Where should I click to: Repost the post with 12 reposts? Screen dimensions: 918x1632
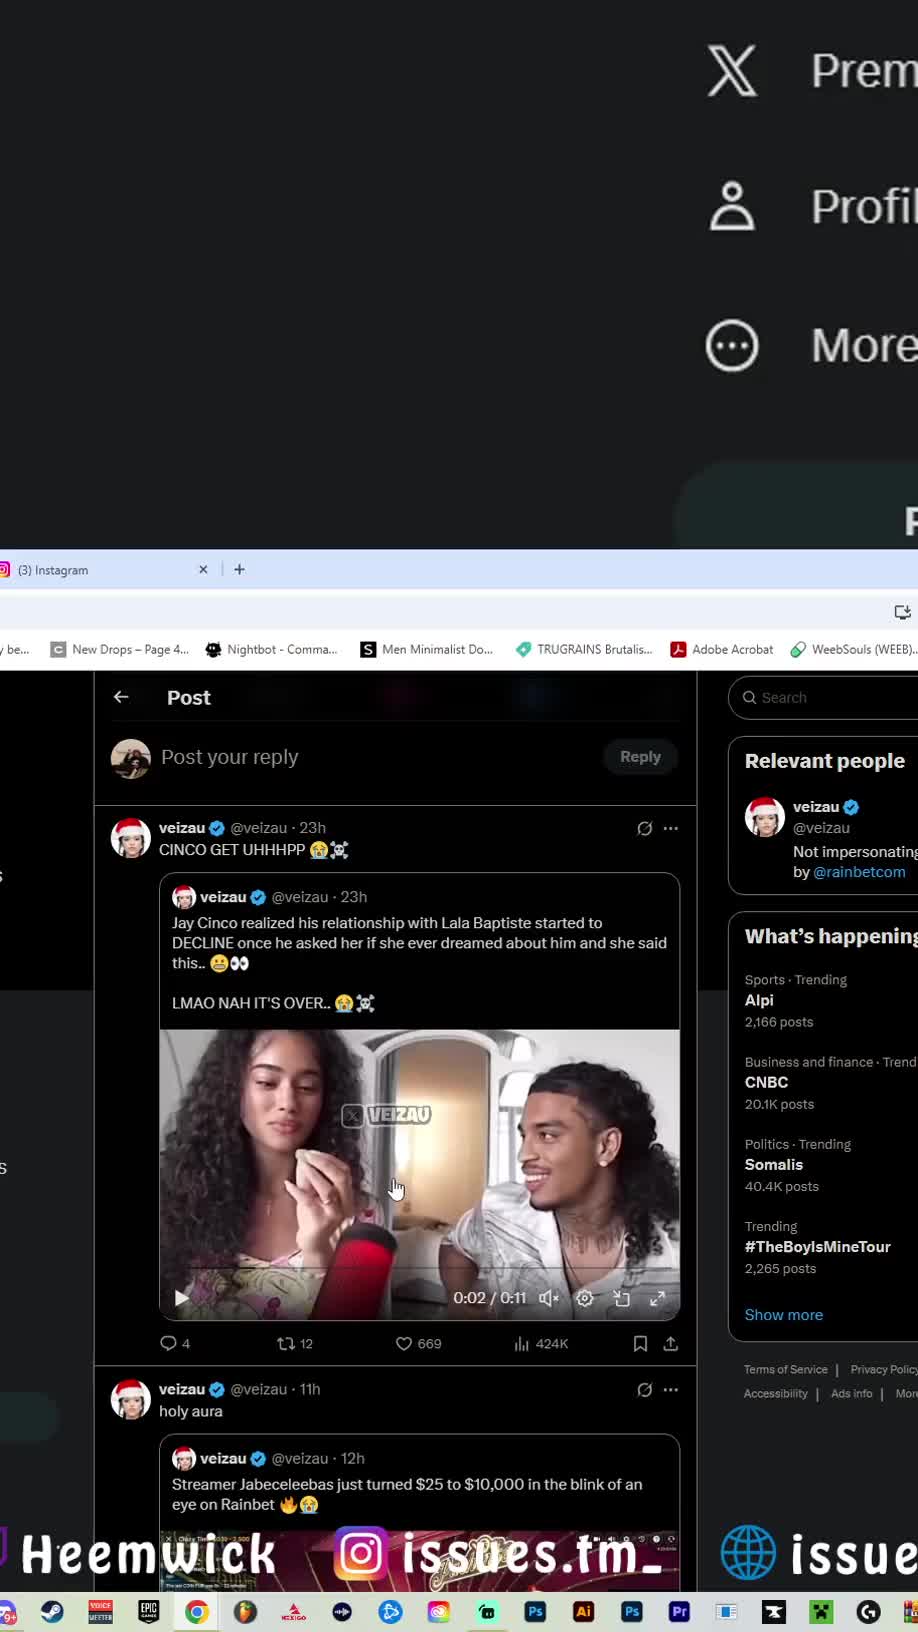click(x=295, y=1343)
